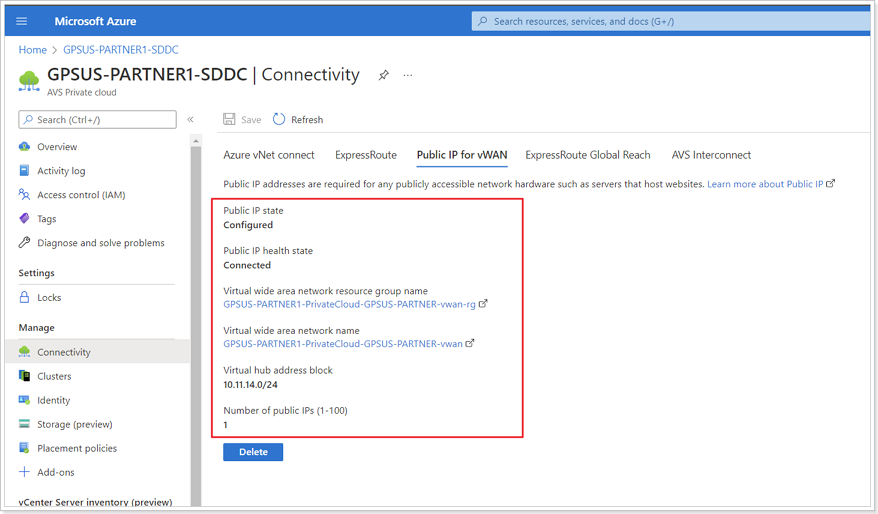Click the scrollbar up arrow in sidebar
Image resolution: width=878 pixels, height=514 pixels.
point(195,141)
